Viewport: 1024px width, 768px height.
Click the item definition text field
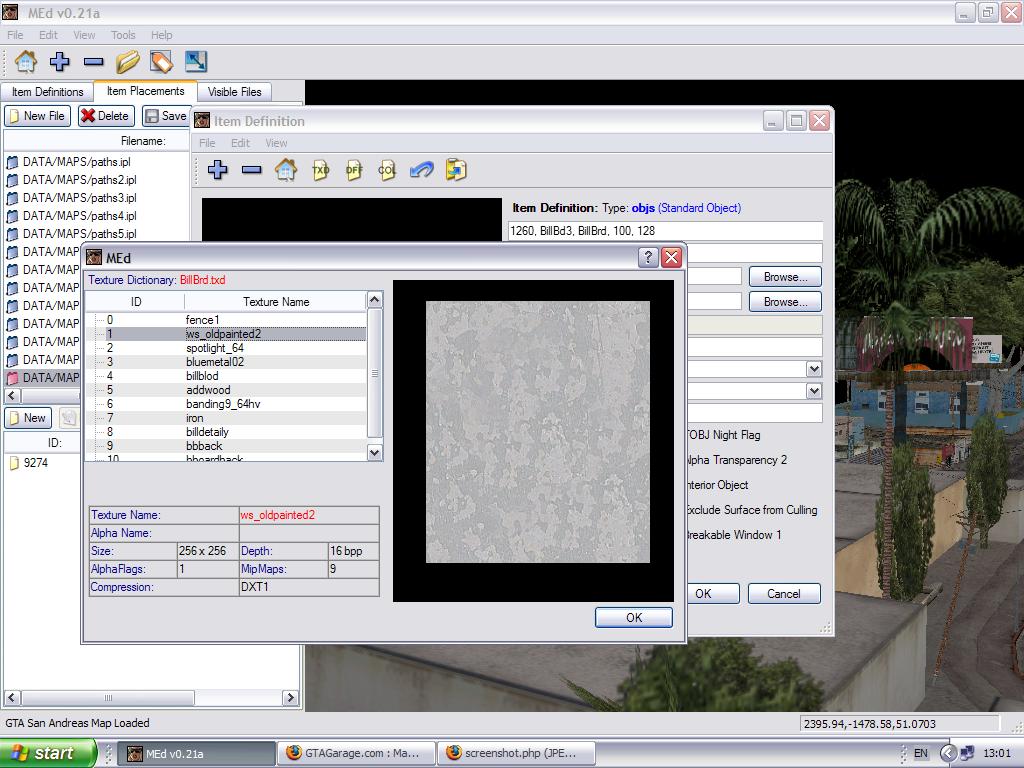665,231
